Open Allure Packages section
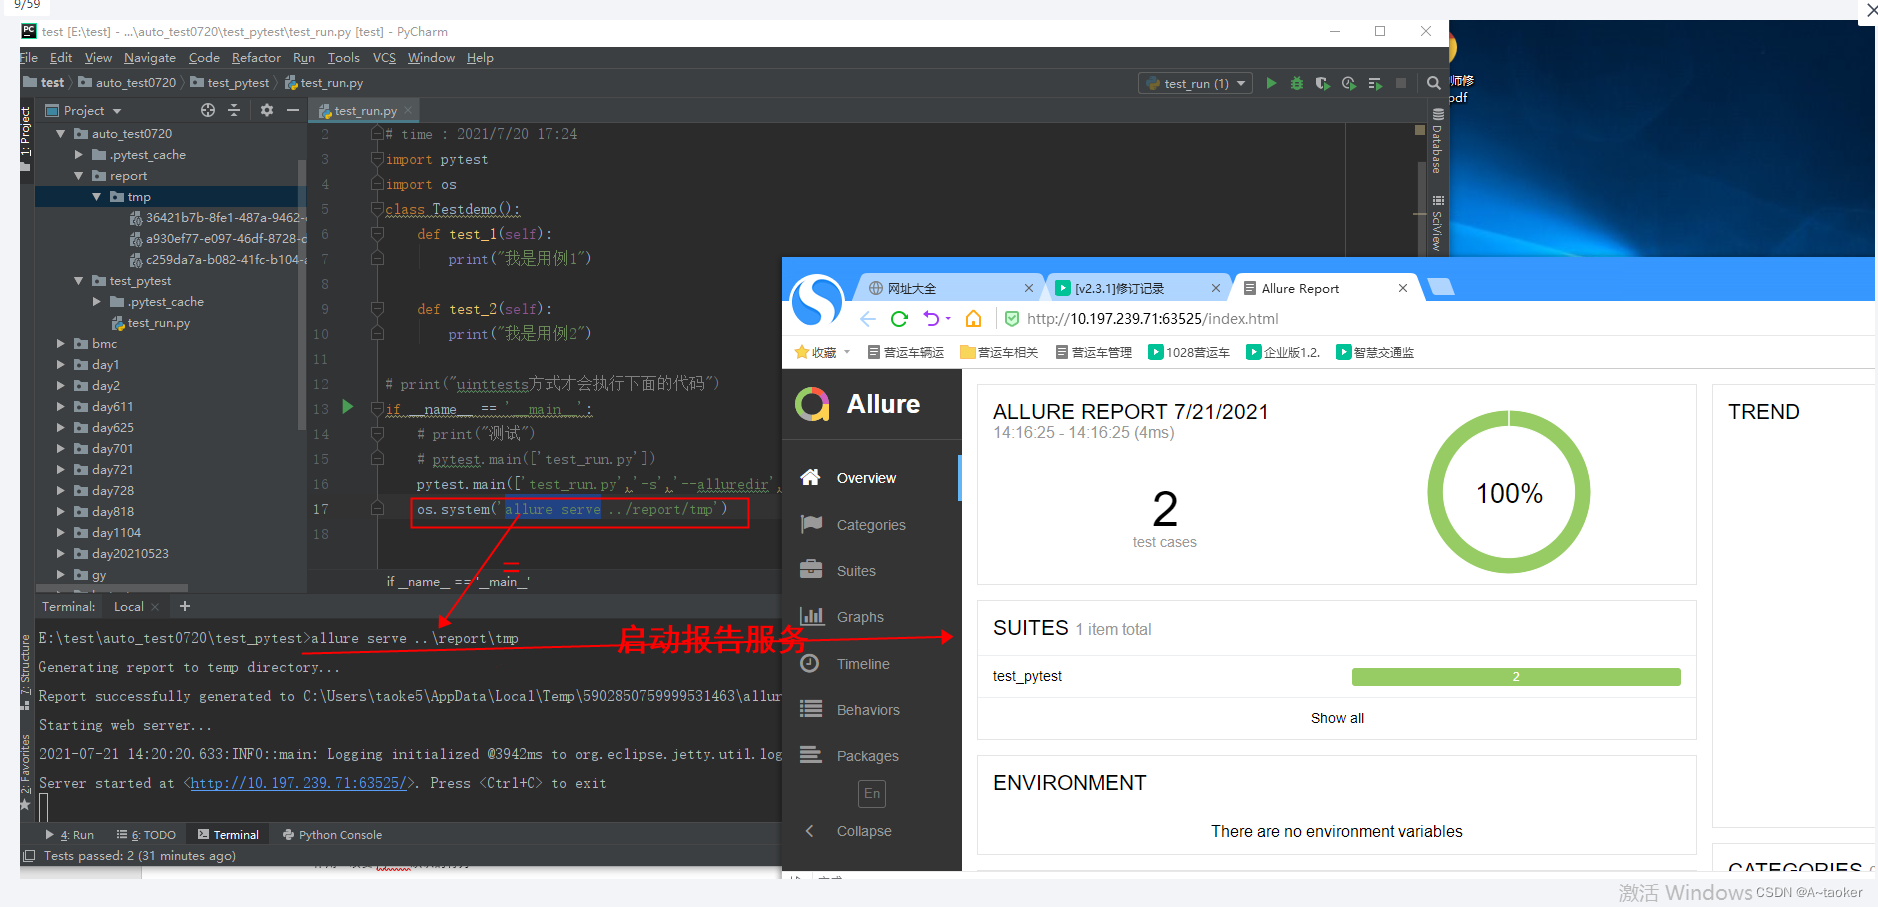This screenshot has height=907, width=1878. pos(871,756)
